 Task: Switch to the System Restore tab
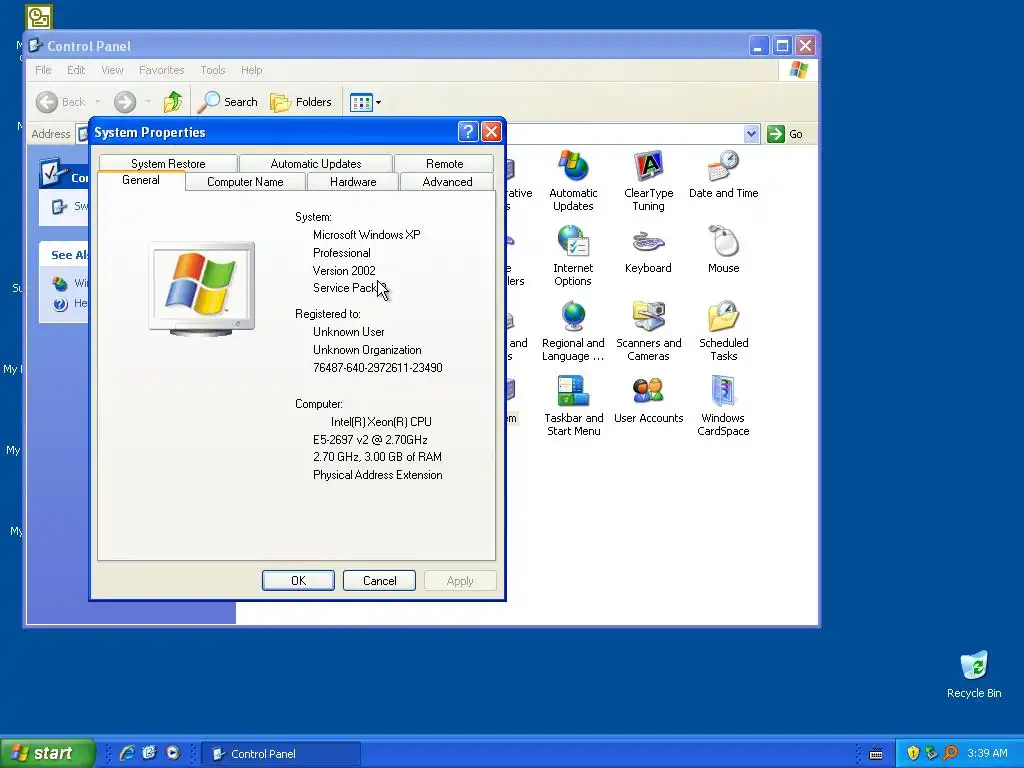click(168, 163)
